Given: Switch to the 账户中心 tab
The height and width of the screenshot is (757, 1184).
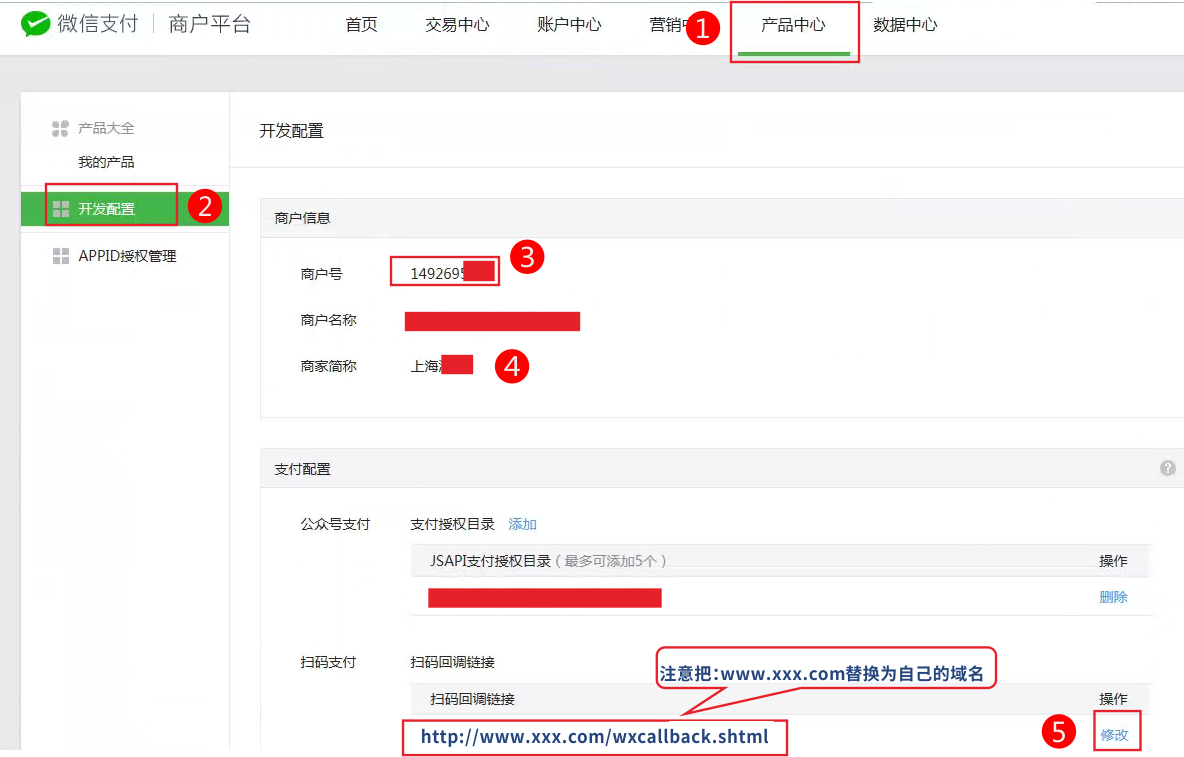Looking at the screenshot, I should 569,25.
